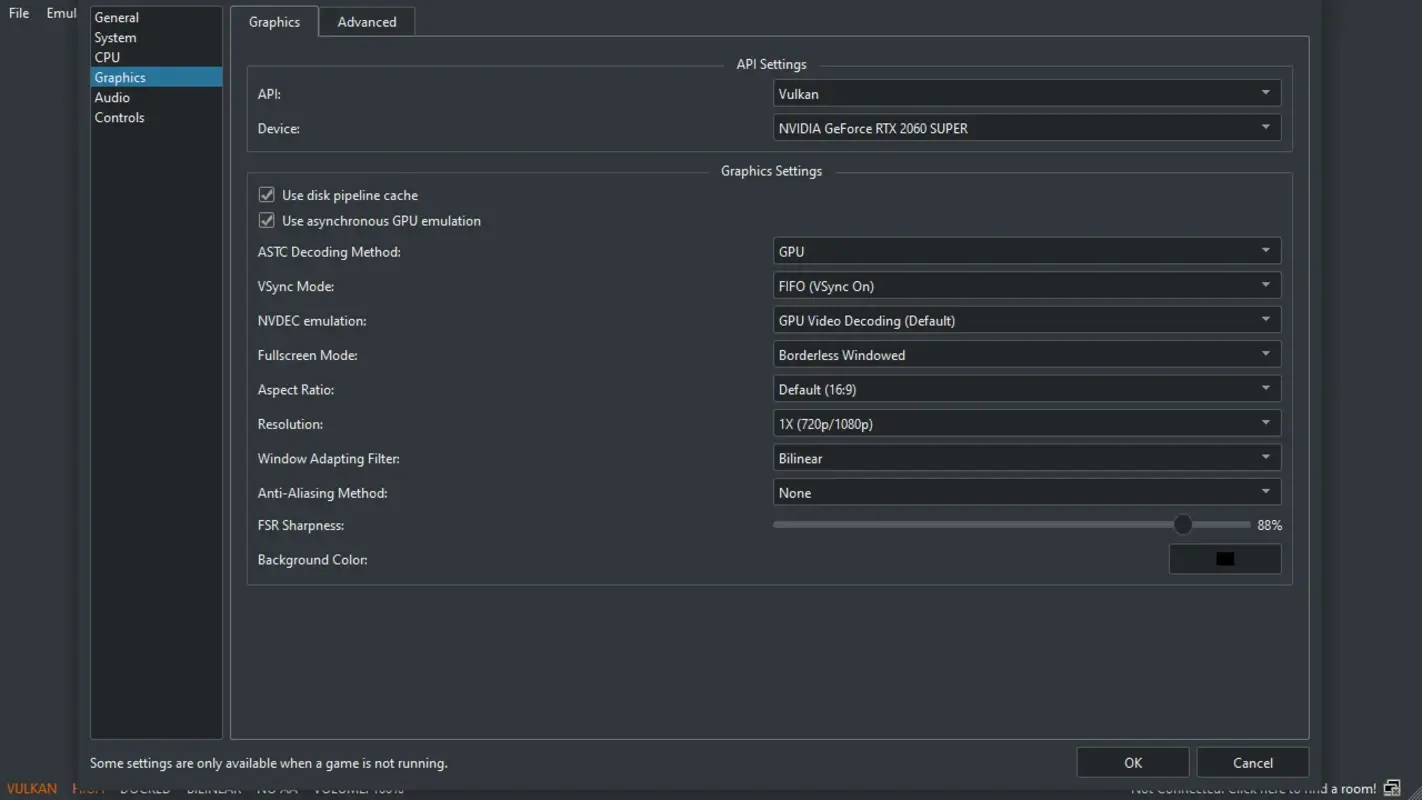Open the Fullscreen Mode dropdown
This screenshot has width=1422, height=800.
(1026, 354)
